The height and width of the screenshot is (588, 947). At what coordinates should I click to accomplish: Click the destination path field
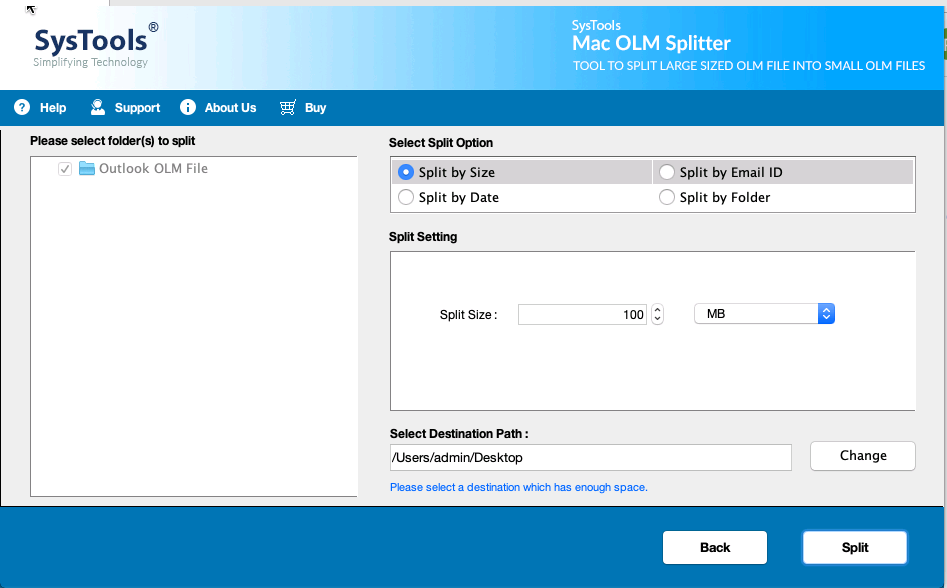(591, 458)
